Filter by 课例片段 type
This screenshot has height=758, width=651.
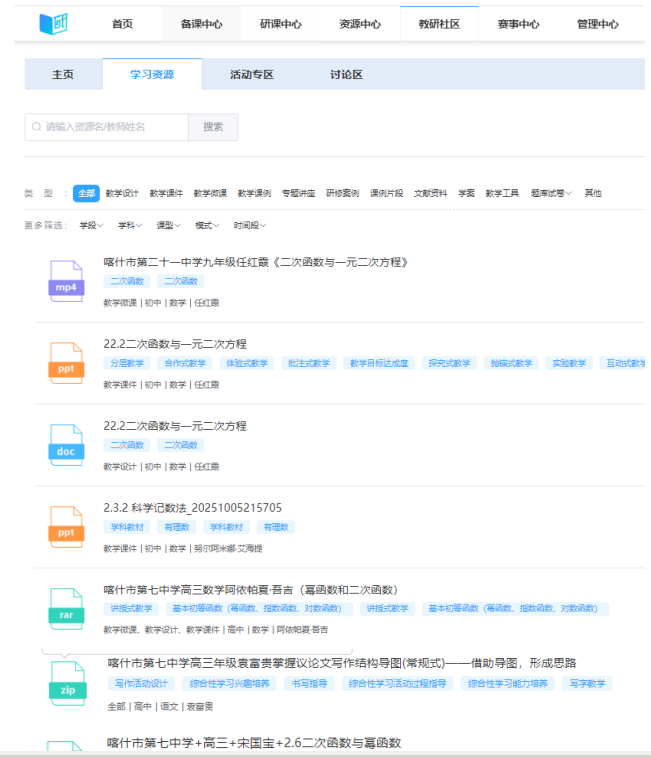click(387, 193)
